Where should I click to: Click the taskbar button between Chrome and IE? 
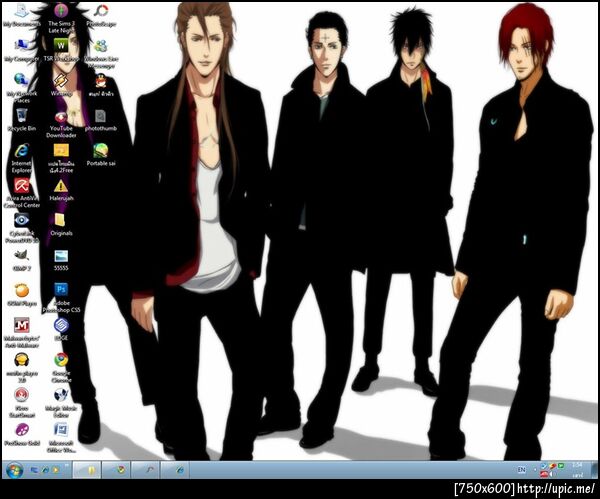pyautogui.click(x=147, y=470)
